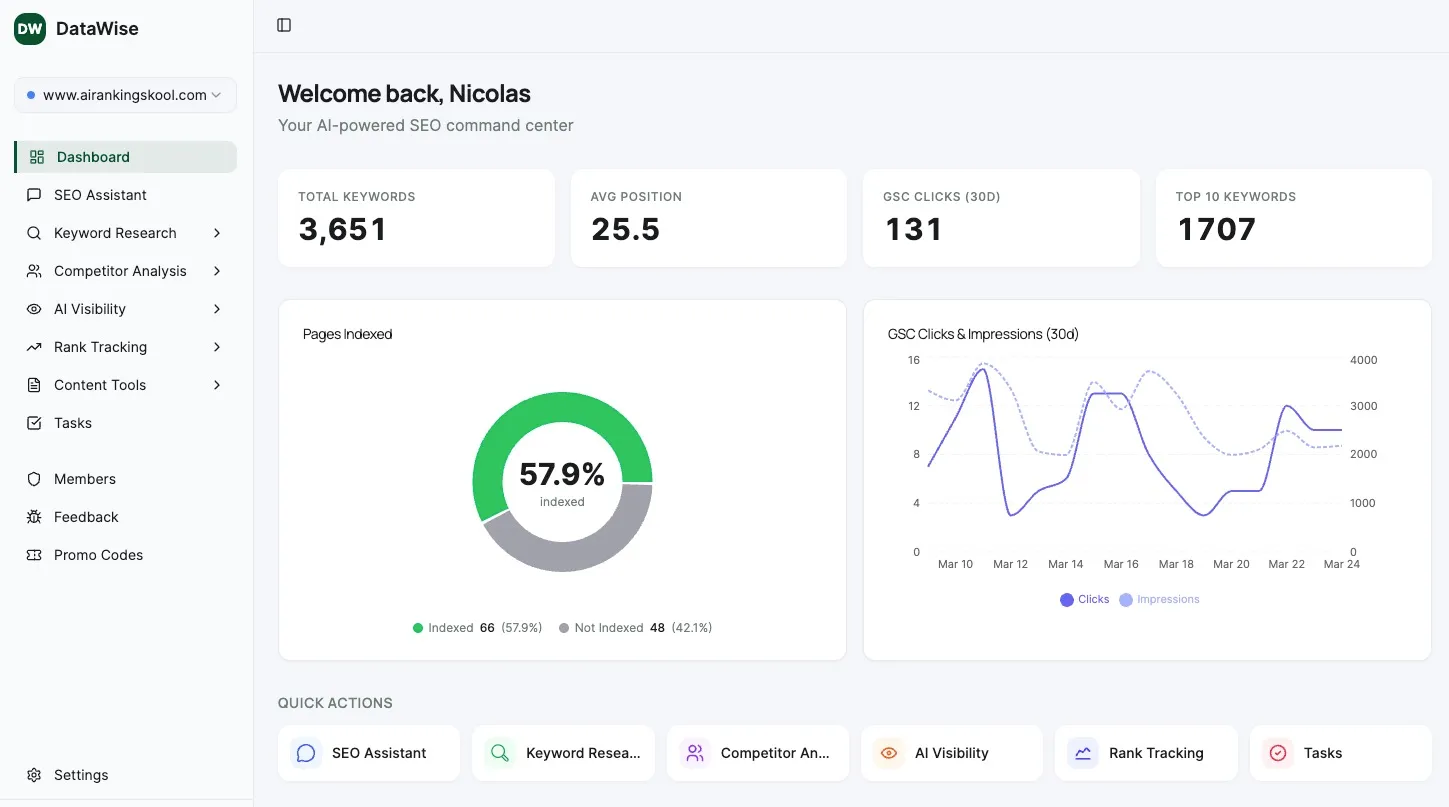Open the www.airankingskool.com site selector dropdown
This screenshot has height=807, width=1449.
125,94
